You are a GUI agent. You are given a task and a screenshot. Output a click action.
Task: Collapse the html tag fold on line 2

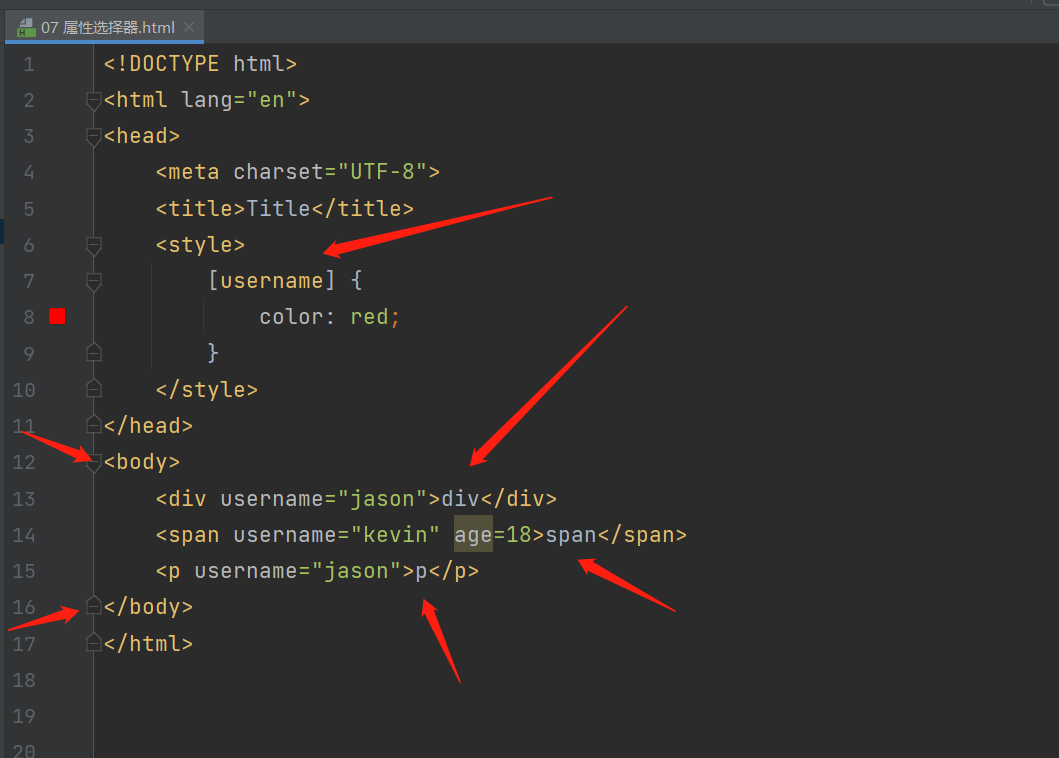[x=94, y=101]
